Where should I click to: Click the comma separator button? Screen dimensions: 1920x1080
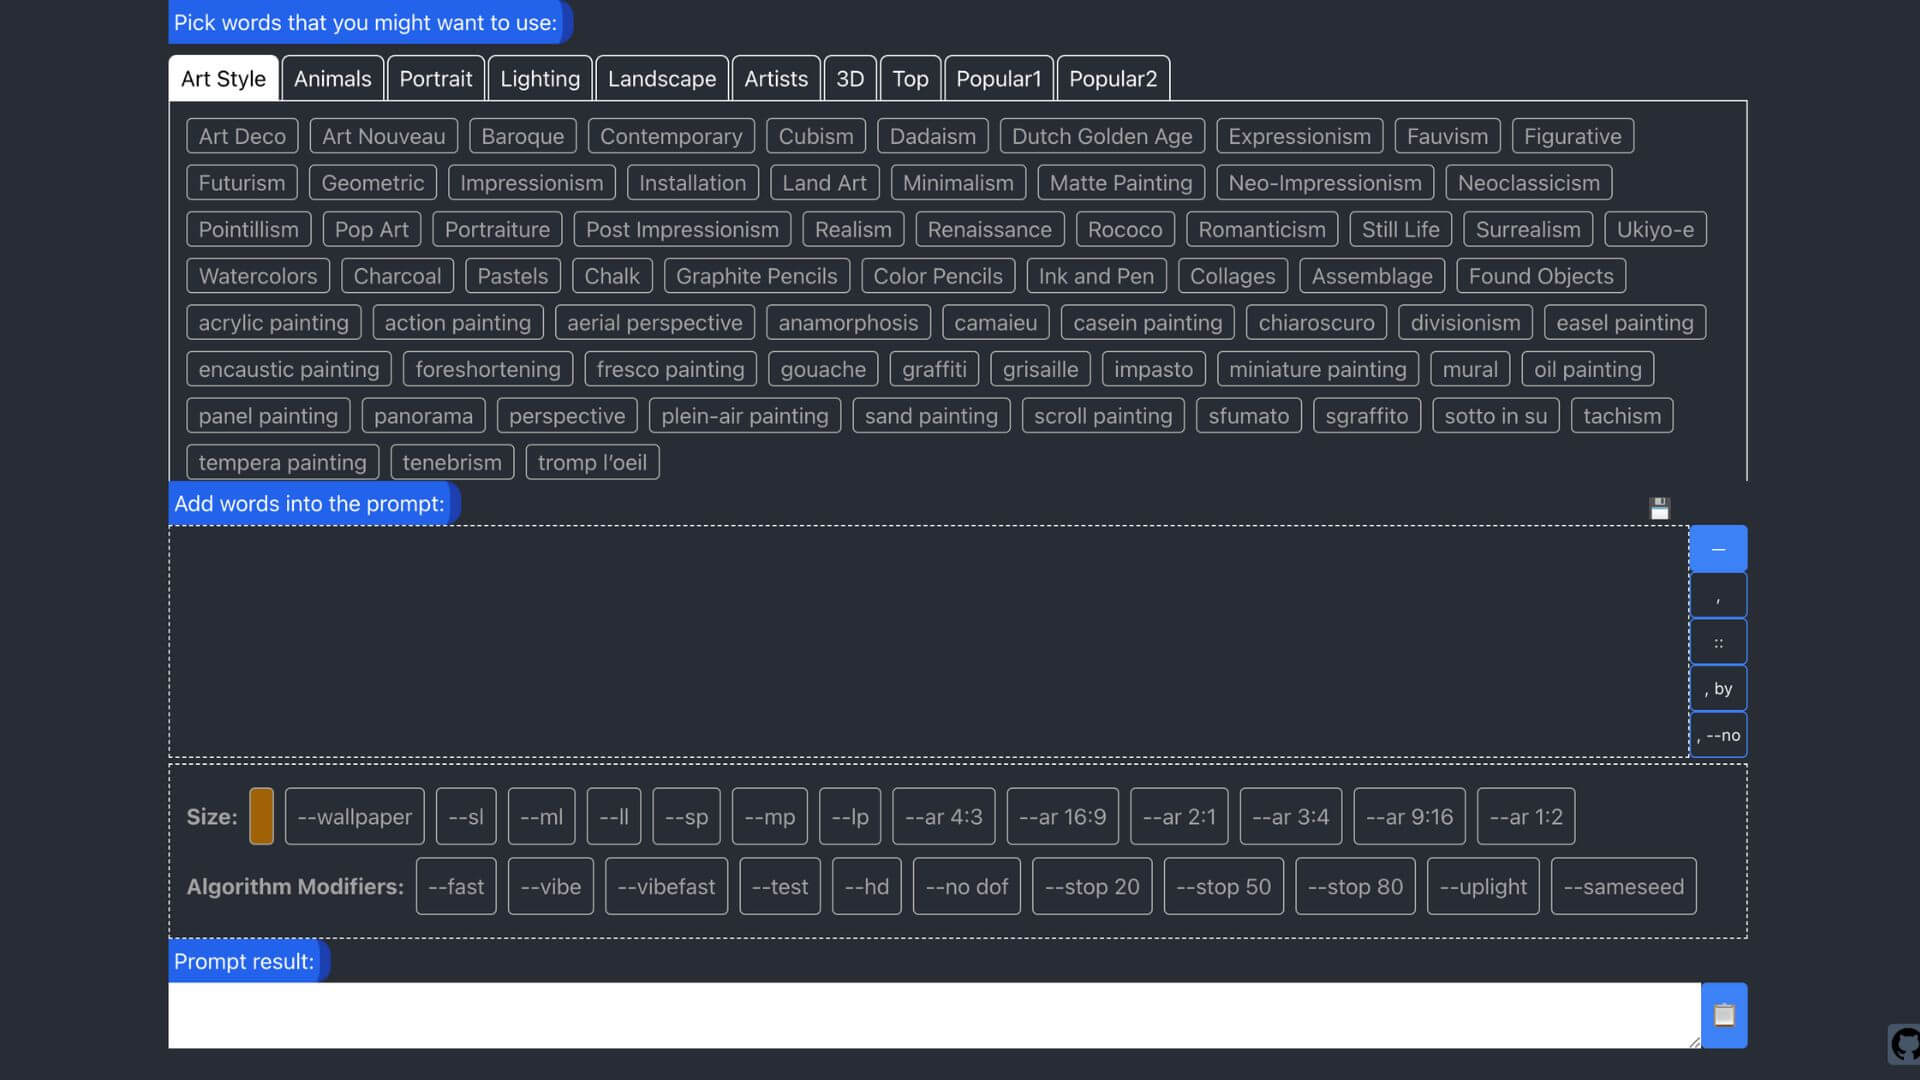[x=1717, y=596]
